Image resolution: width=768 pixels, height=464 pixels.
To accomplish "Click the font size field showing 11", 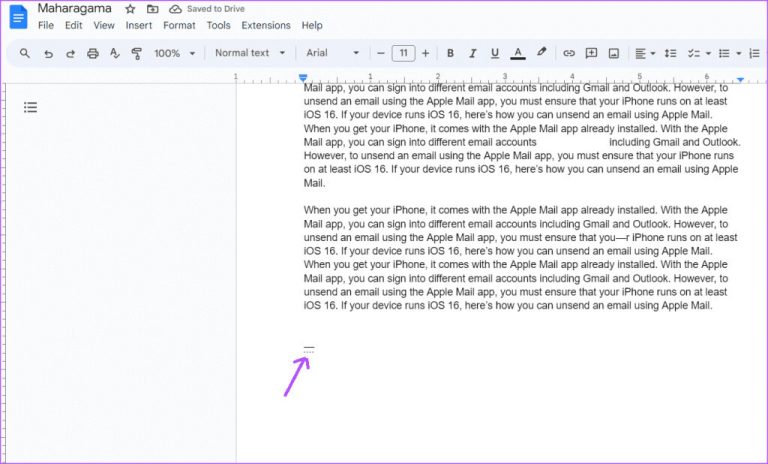I will coord(403,53).
